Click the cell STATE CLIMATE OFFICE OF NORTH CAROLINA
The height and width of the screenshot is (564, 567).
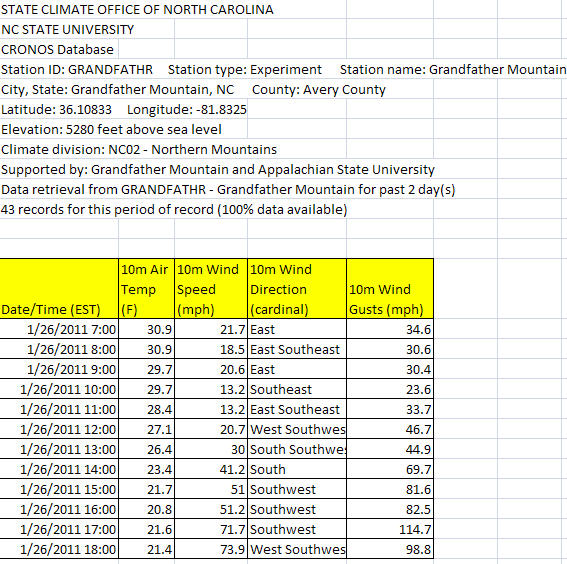(137, 9)
